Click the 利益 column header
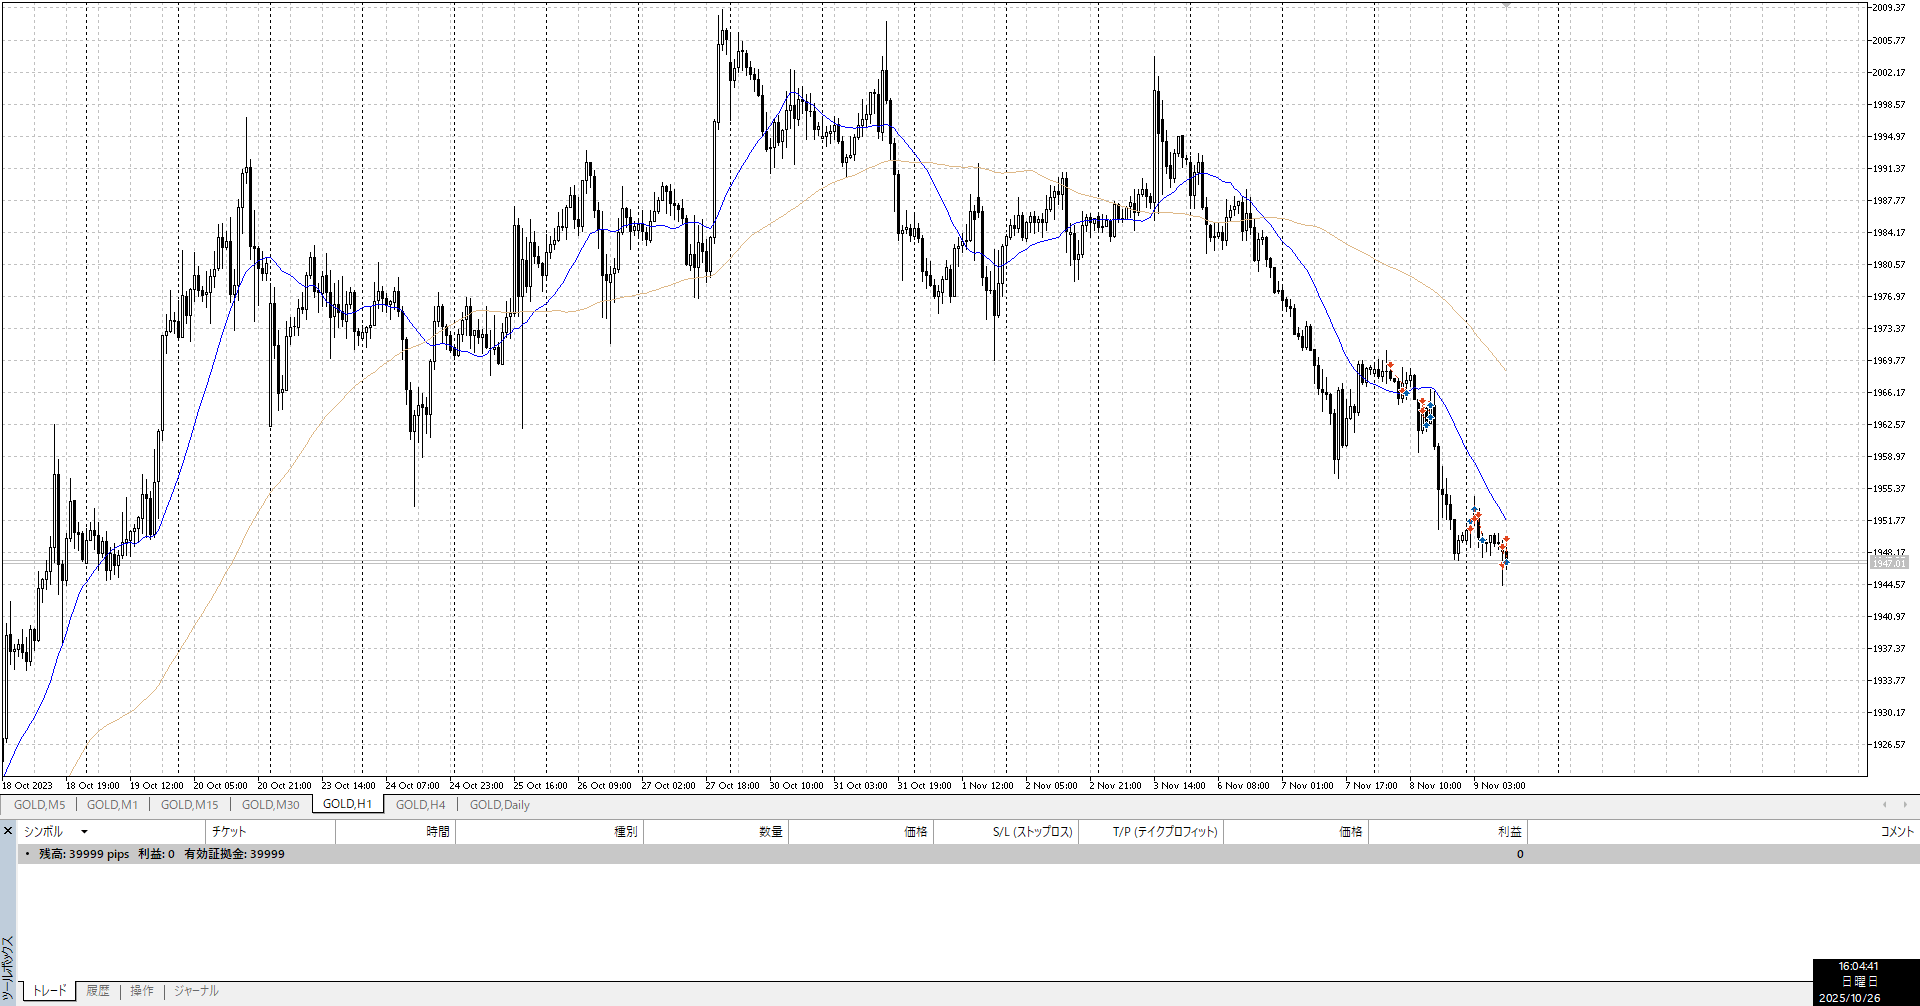The image size is (1920, 1006). (x=1509, y=832)
